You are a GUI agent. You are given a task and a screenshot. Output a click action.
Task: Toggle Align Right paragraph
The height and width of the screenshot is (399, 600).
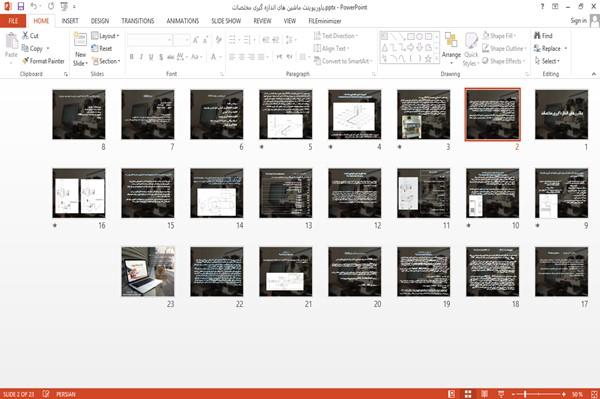(251, 57)
